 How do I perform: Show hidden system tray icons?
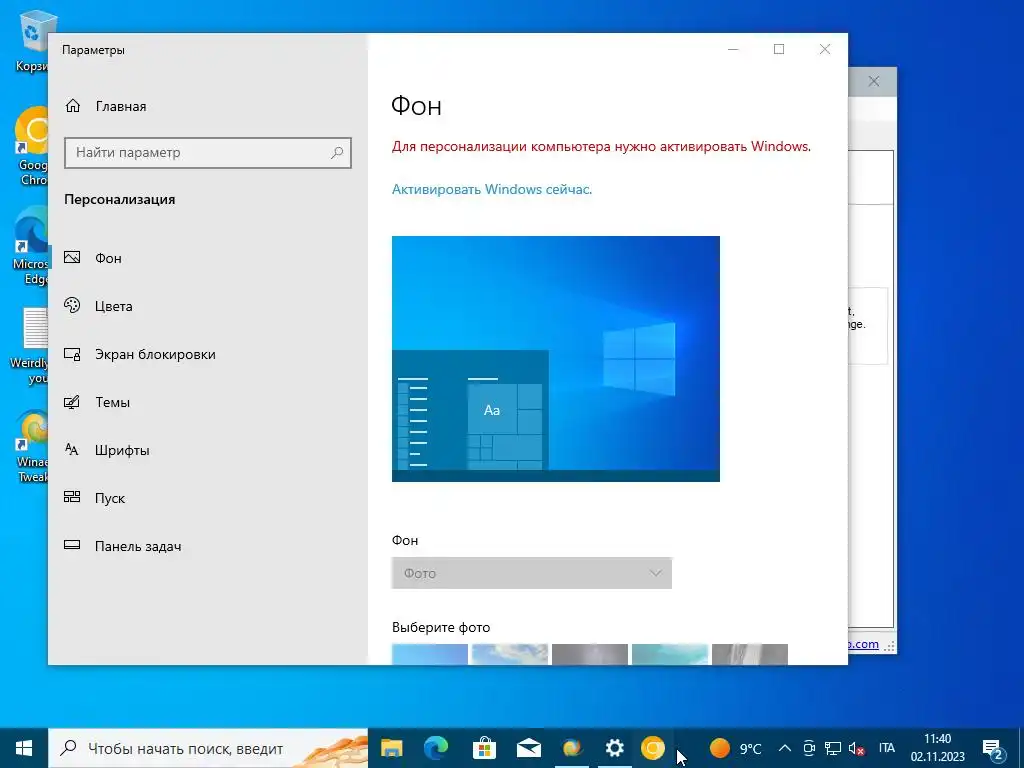coord(785,748)
